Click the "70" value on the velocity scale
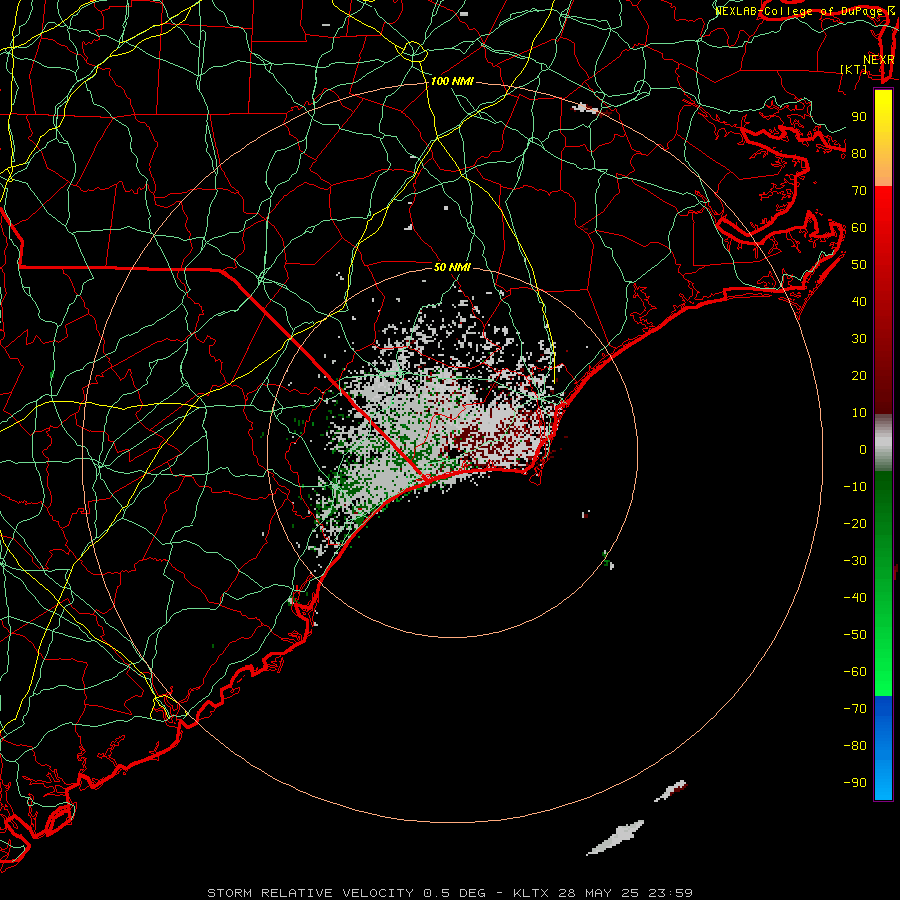This screenshot has height=900, width=900. pyautogui.click(x=859, y=191)
